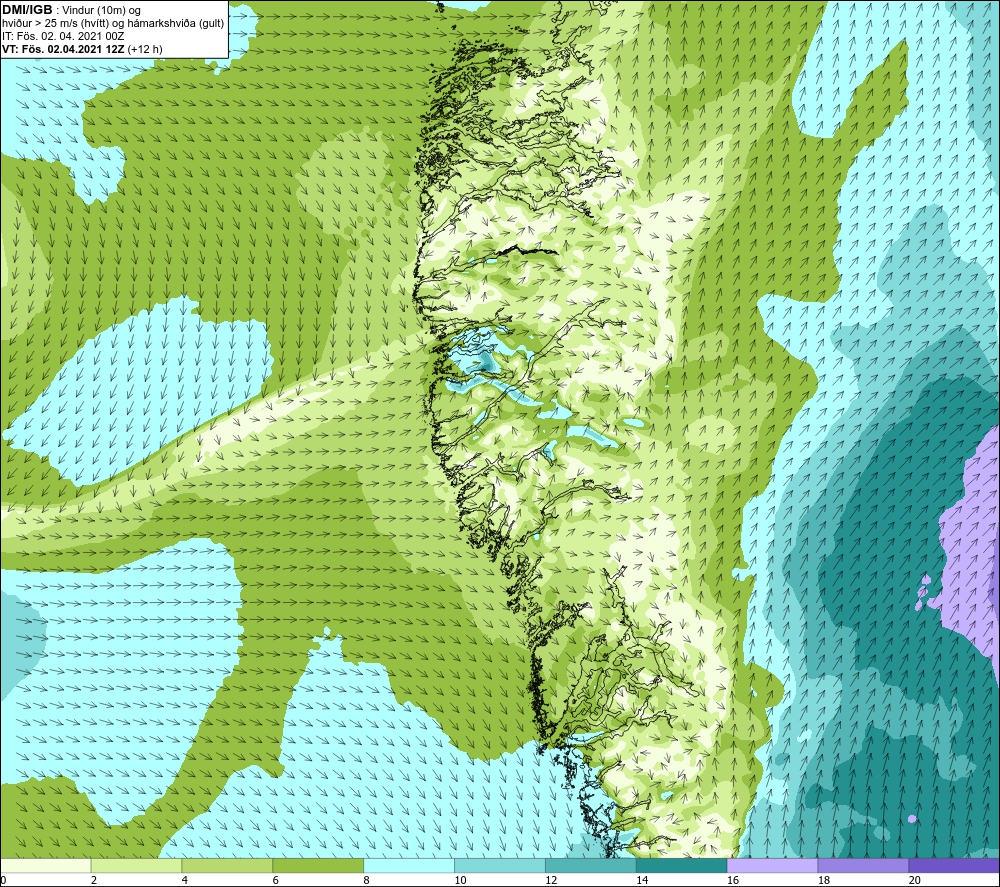Select the dark violet above-20 m/s swatch
Screen dimensions: 1000x887
tap(954, 865)
